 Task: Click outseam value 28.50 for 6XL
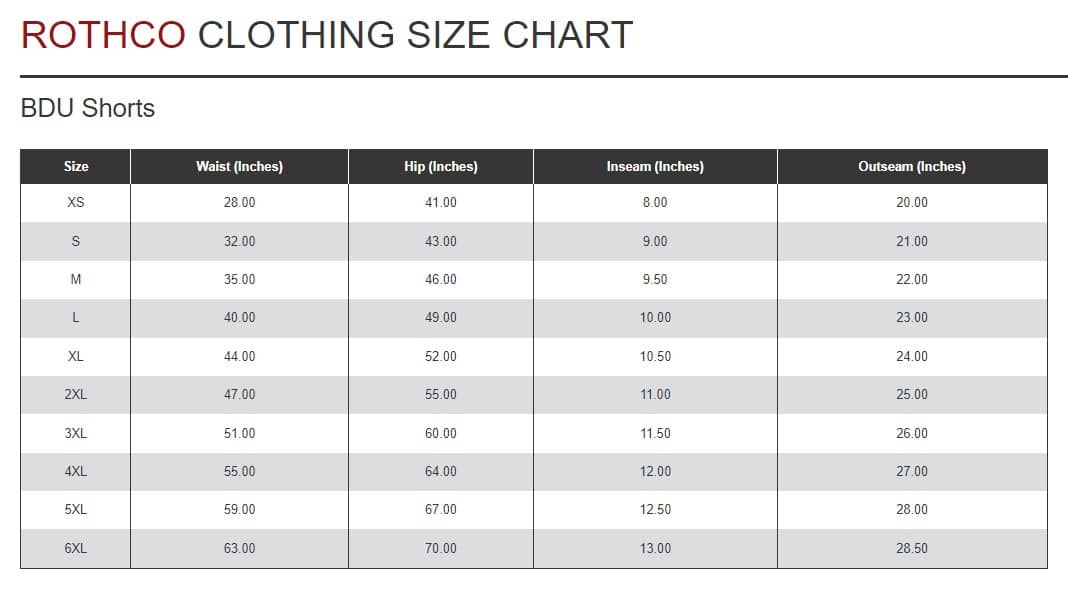tap(912, 548)
